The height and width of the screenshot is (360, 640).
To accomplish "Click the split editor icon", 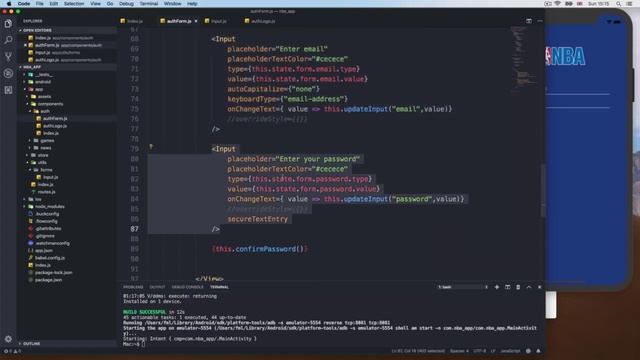I will pyautogui.click(x=529, y=21).
